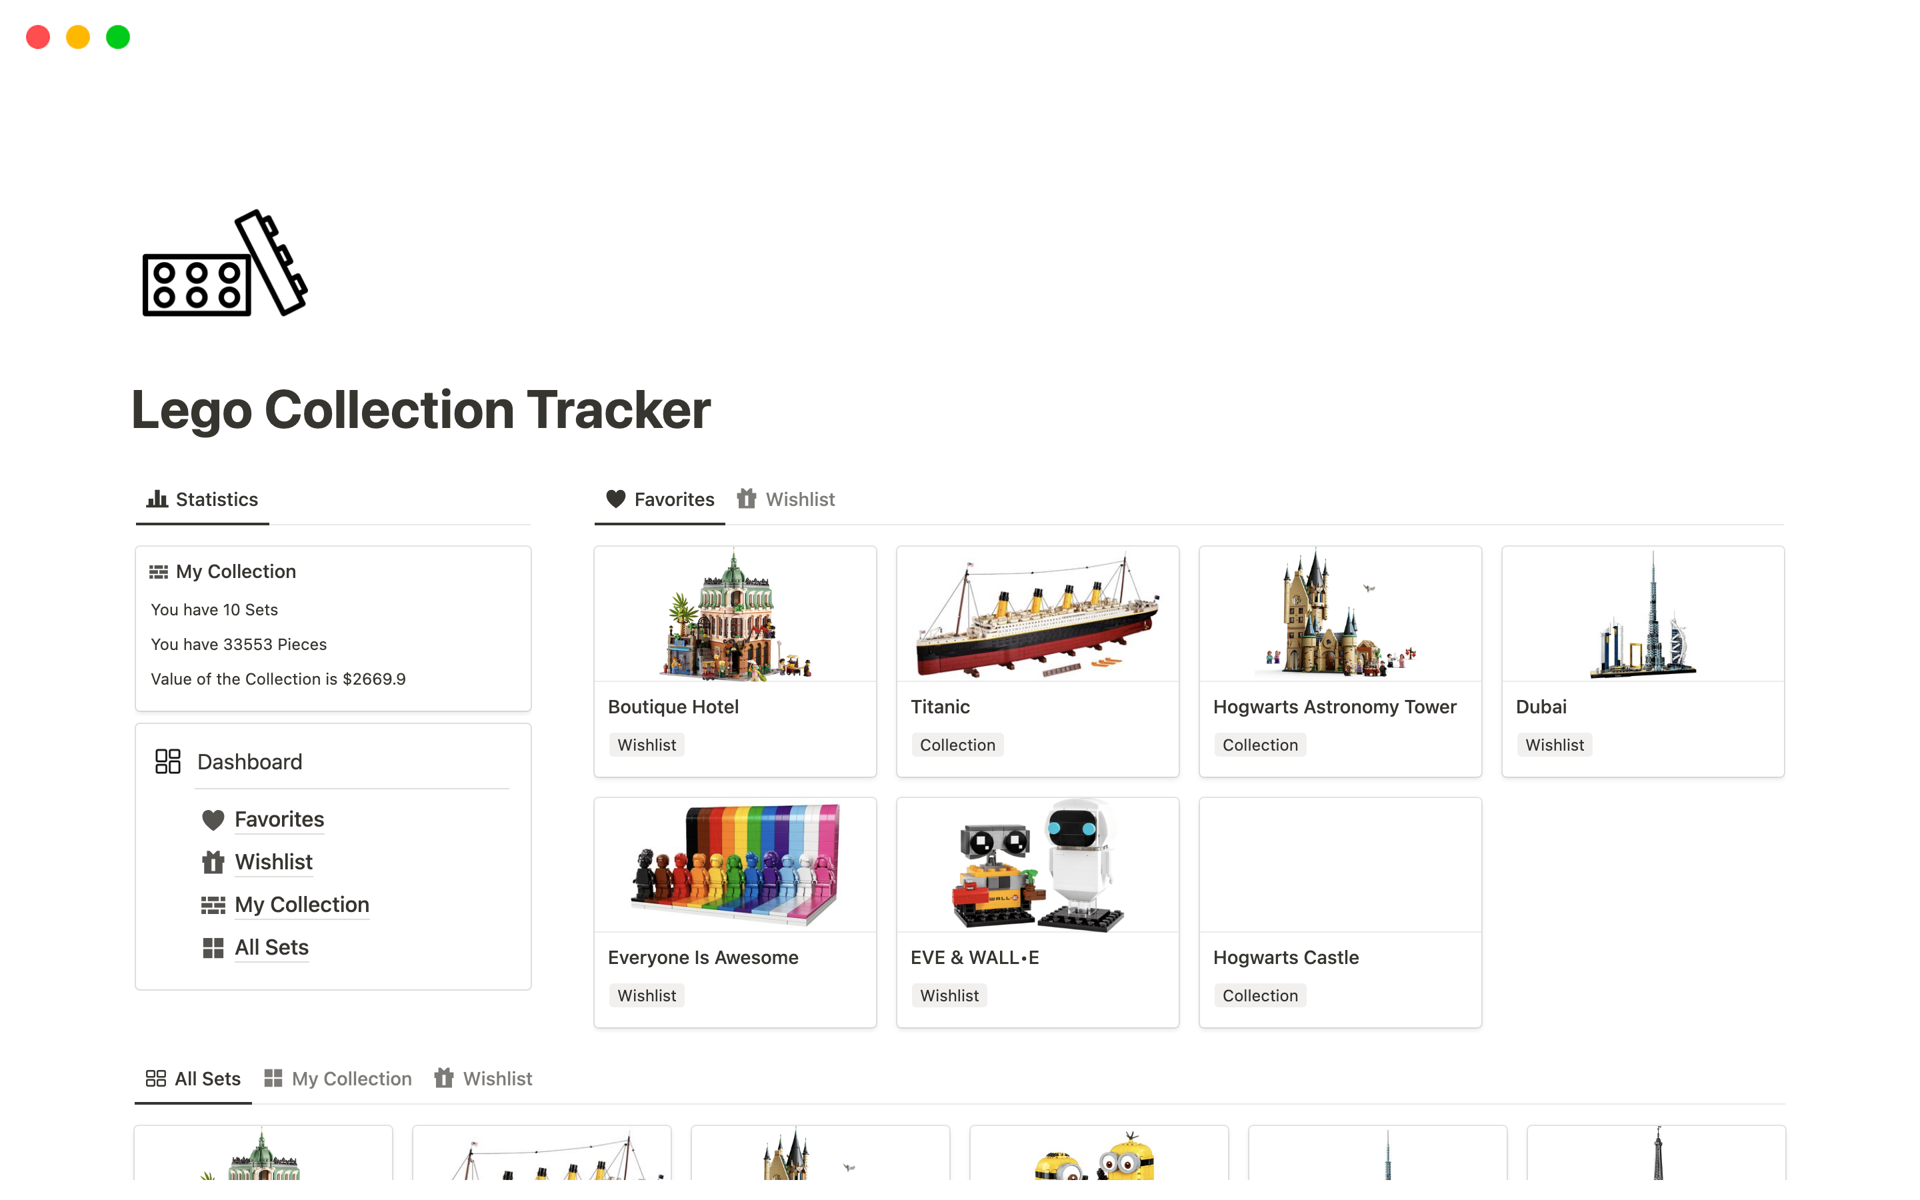Switch to the My Collection tab below
The image size is (1920, 1200).
(x=348, y=1078)
